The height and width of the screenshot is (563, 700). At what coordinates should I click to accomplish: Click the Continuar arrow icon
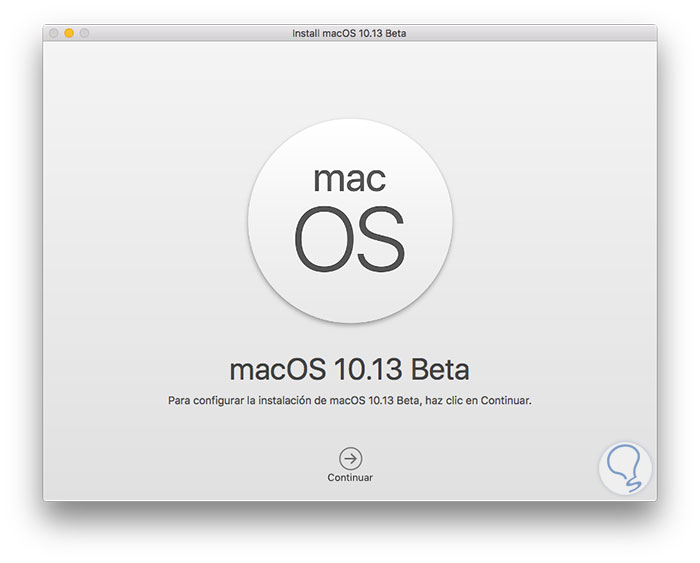pos(350,459)
